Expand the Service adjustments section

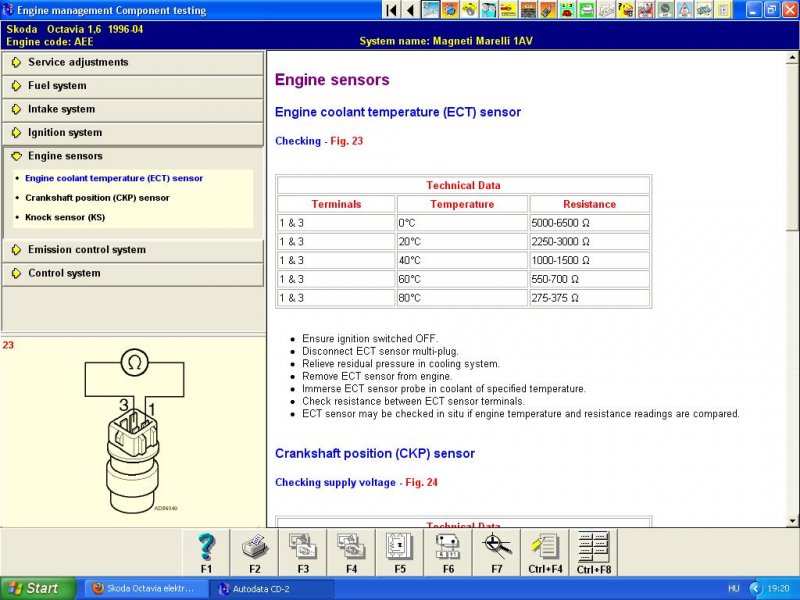133,62
